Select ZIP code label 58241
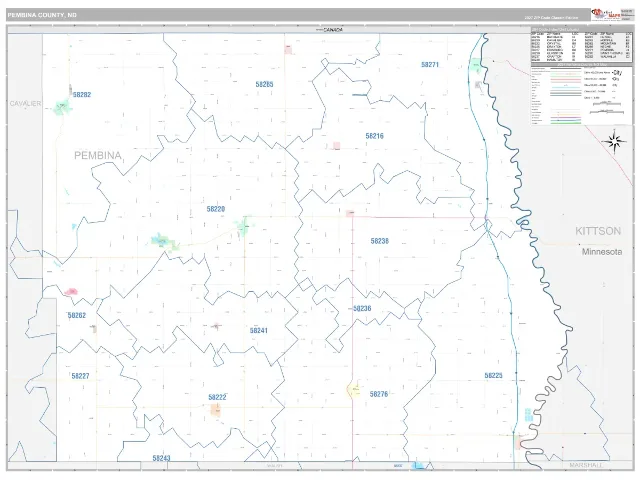 (259, 331)
